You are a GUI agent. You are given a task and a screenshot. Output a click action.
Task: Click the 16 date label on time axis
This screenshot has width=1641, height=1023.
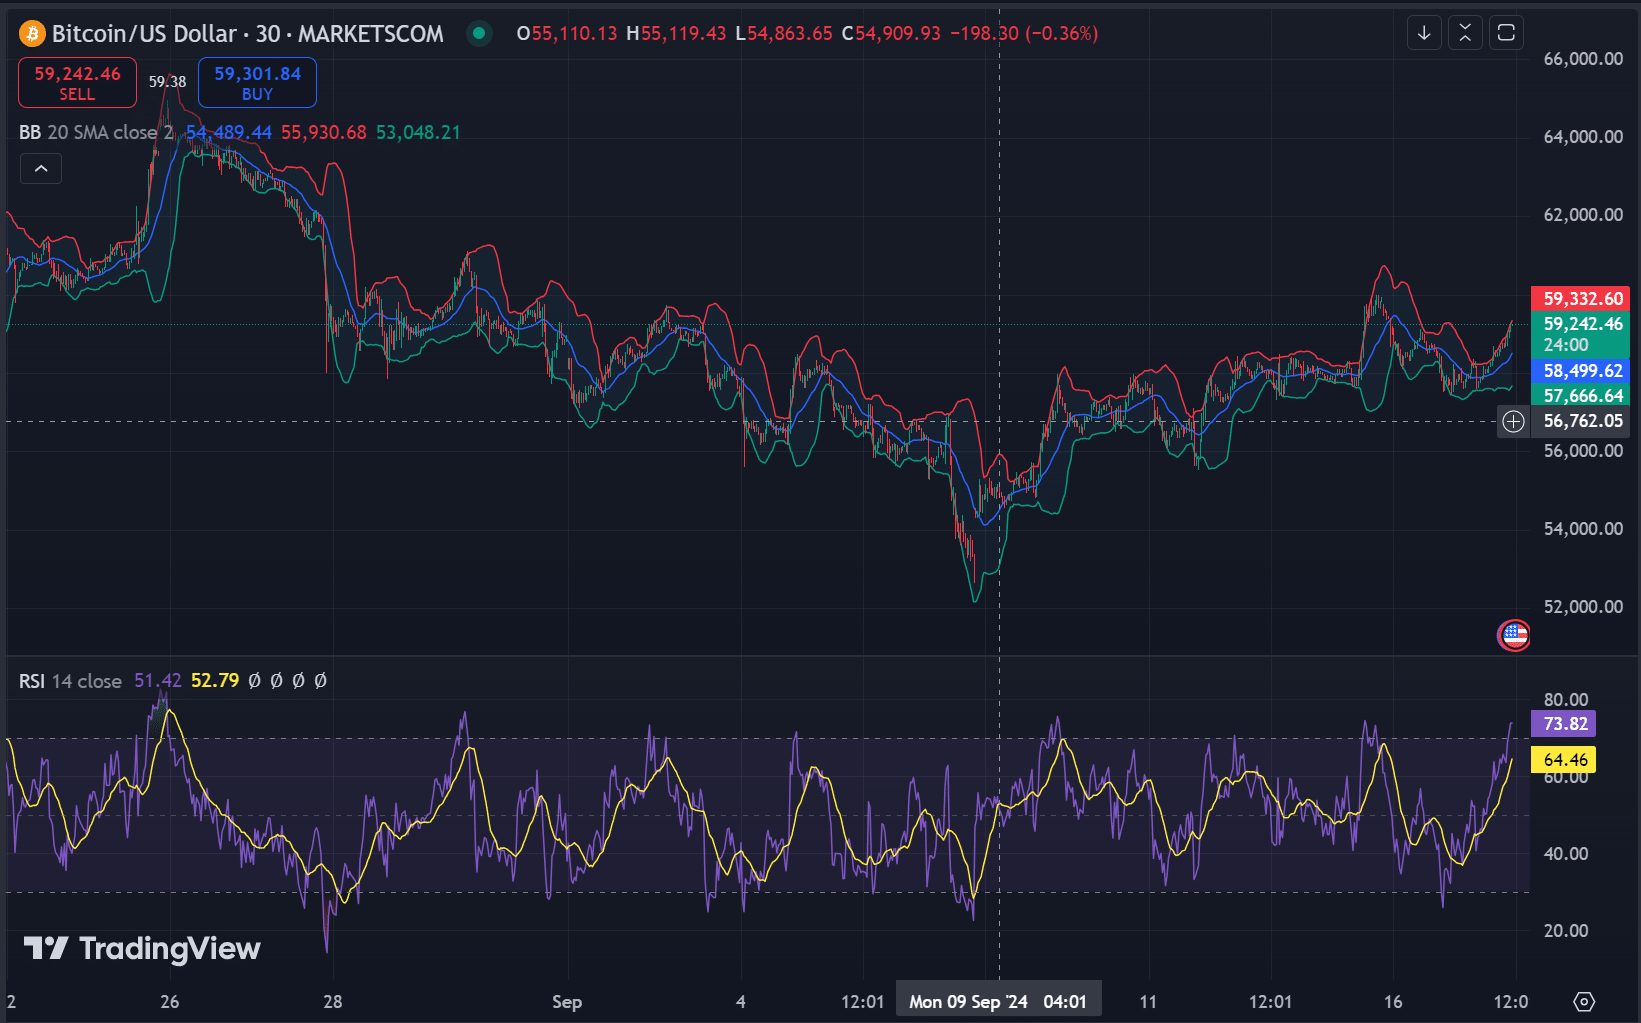click(x=1393, y=1002)
